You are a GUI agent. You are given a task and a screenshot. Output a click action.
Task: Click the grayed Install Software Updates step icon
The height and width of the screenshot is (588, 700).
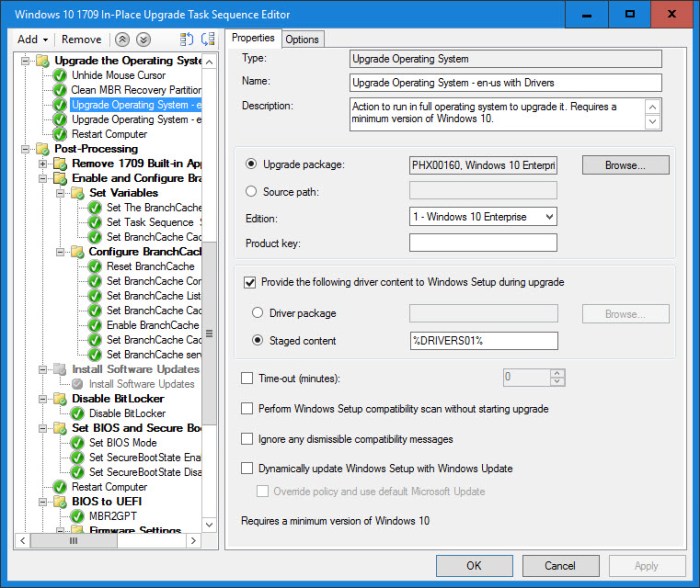coord(78,384)
